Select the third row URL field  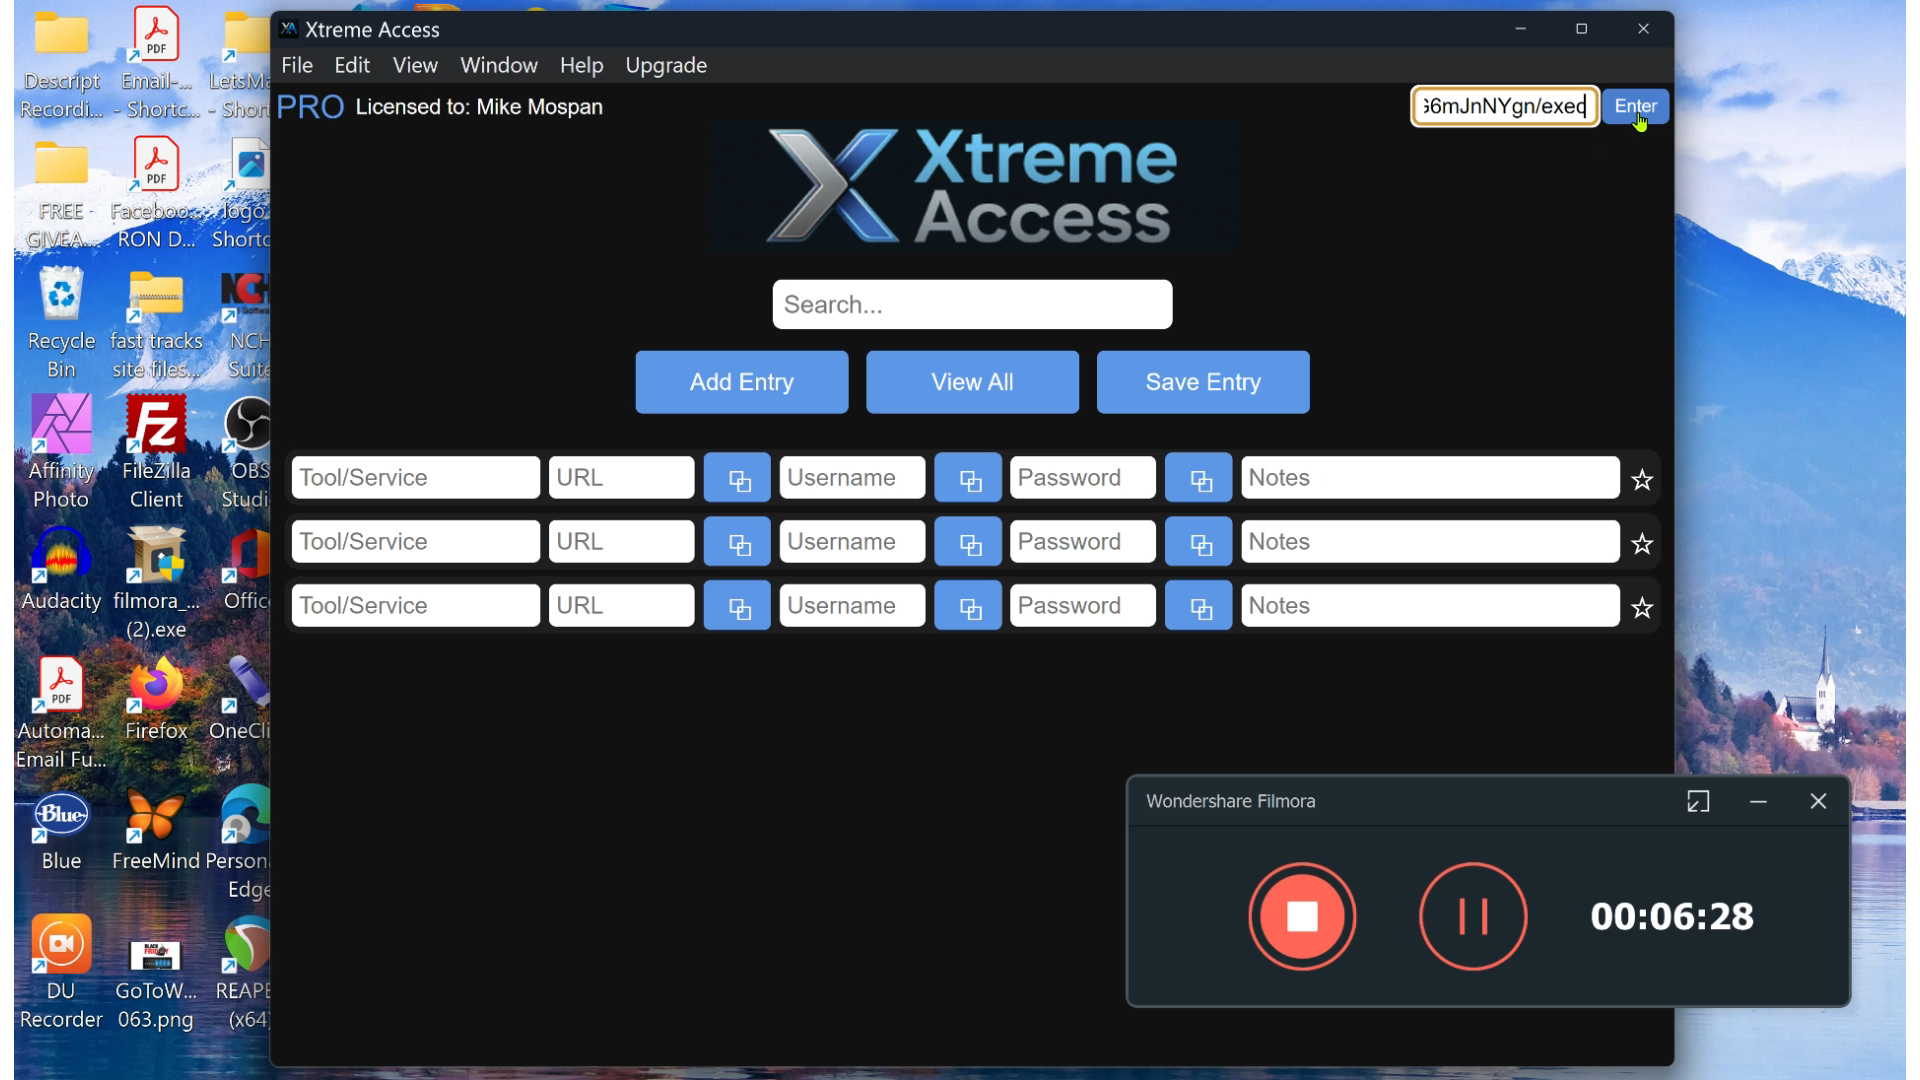pos(621,606)
